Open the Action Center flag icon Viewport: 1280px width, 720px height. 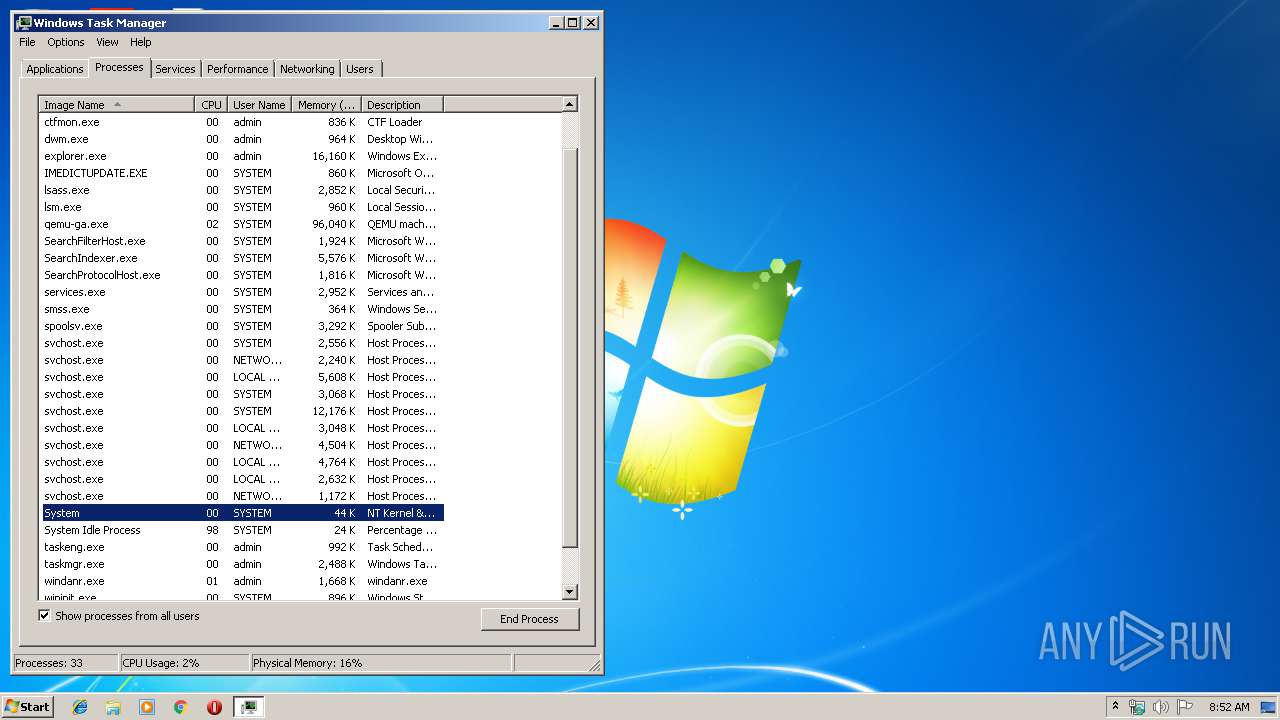(1185, 707)
